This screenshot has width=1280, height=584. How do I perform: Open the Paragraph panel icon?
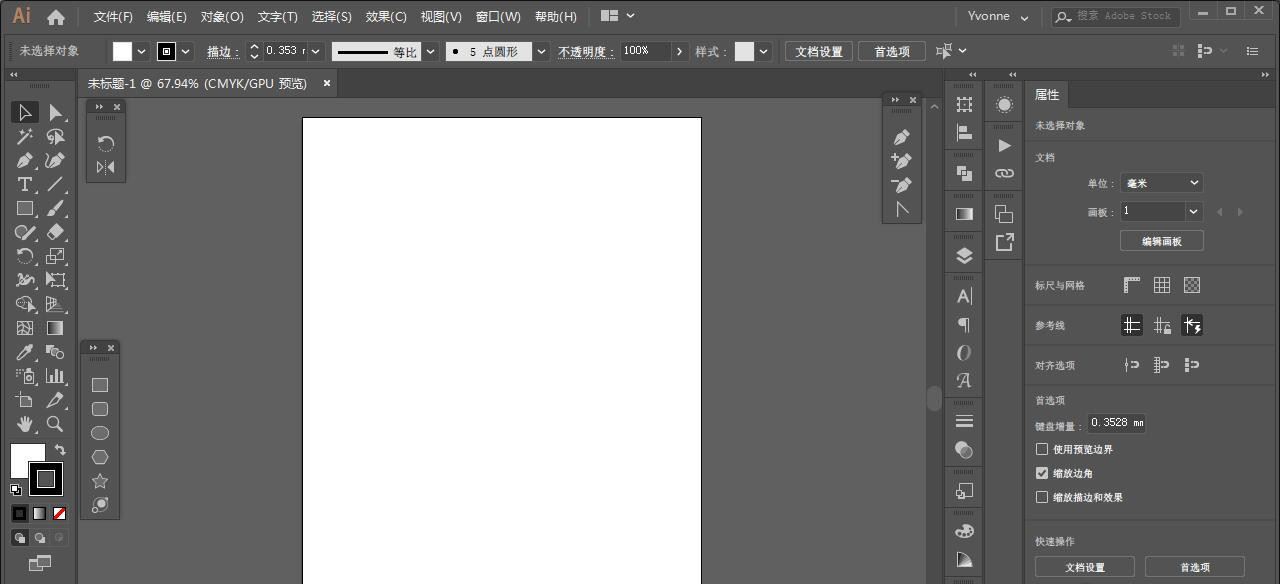(x=963, y=324)
